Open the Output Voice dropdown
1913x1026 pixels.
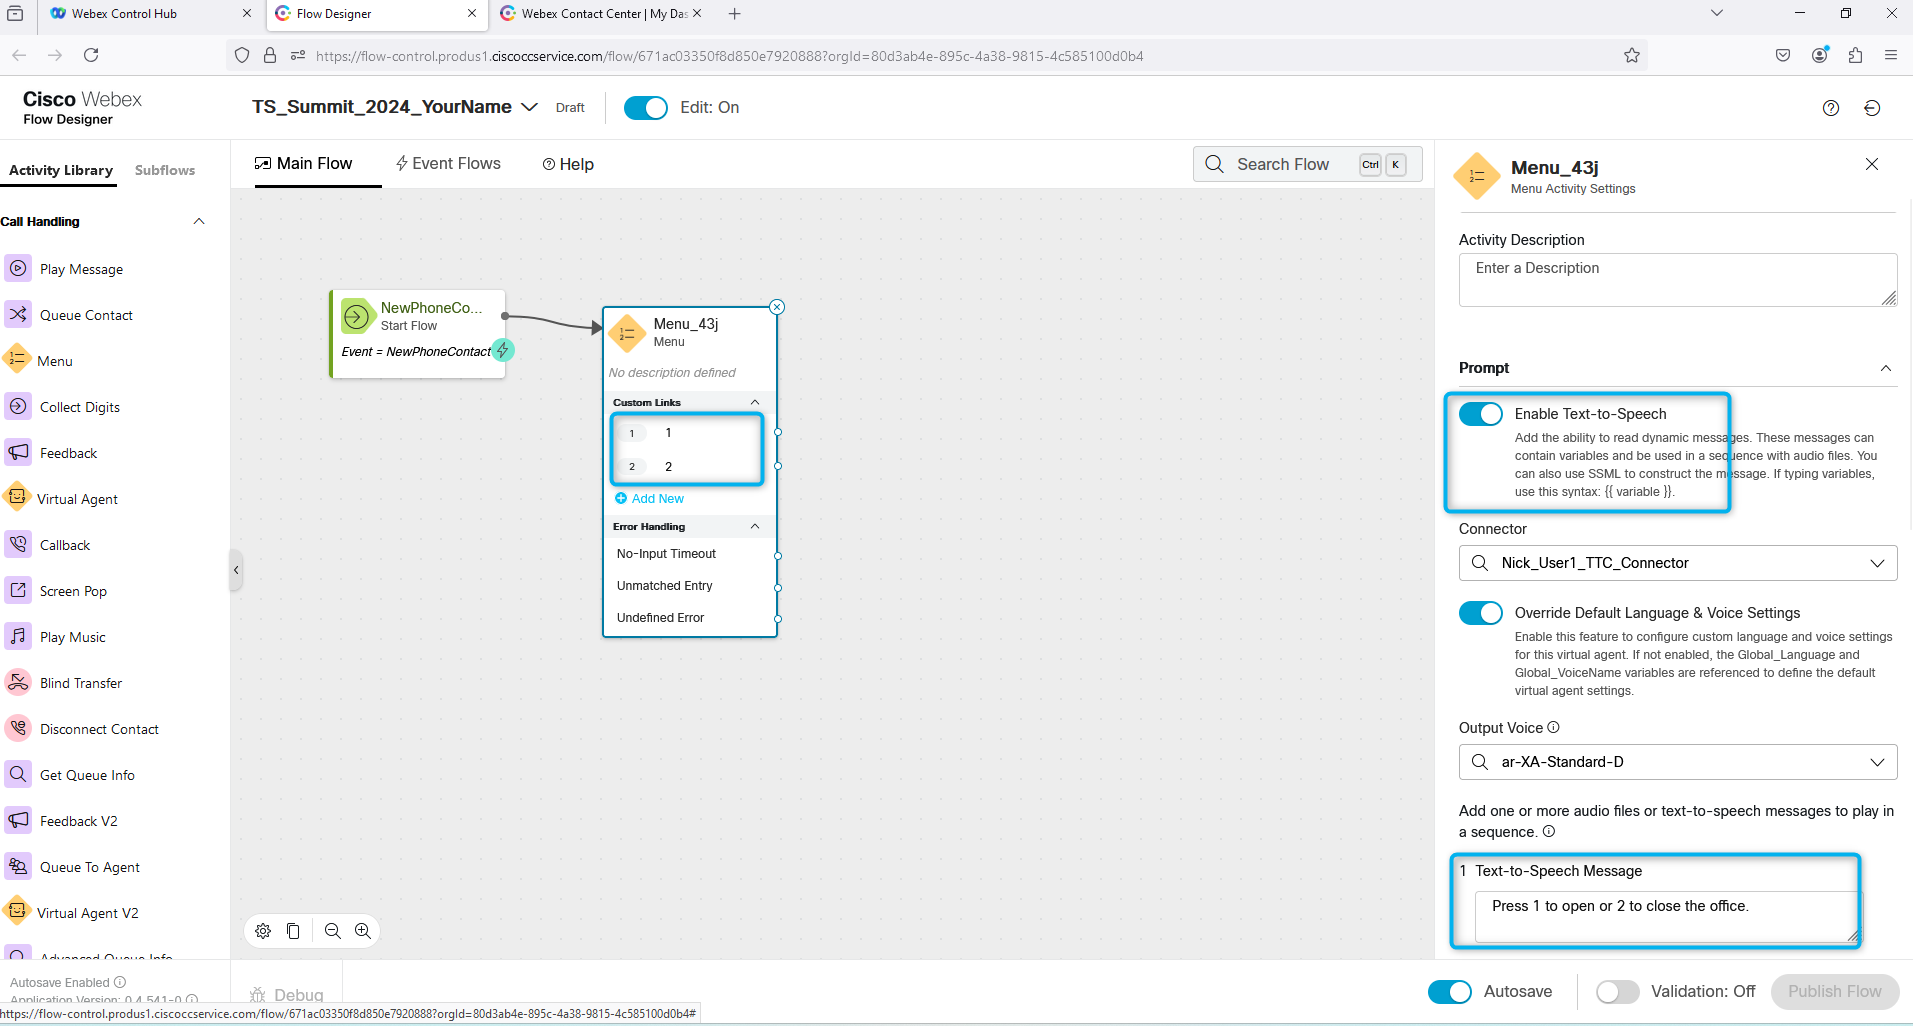coord(1678,762)
